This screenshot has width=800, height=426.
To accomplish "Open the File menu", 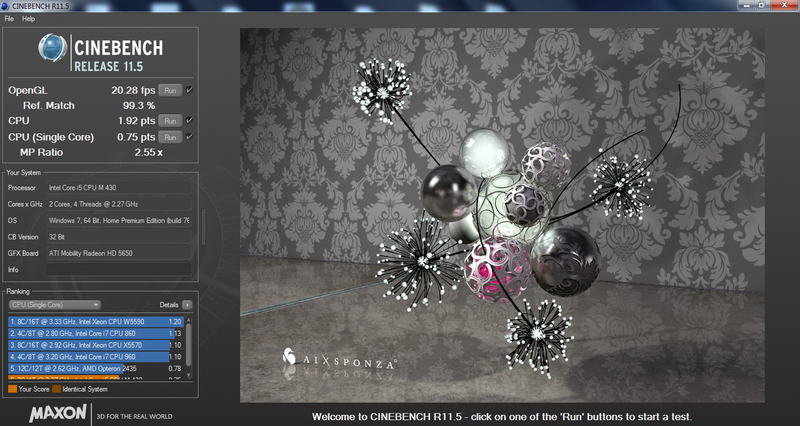I will pyautogui.click(x=9, y=19).
